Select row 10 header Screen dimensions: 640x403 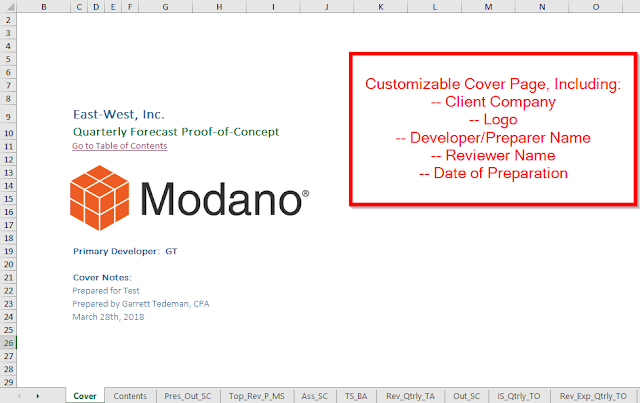click(x=8, y=133)
